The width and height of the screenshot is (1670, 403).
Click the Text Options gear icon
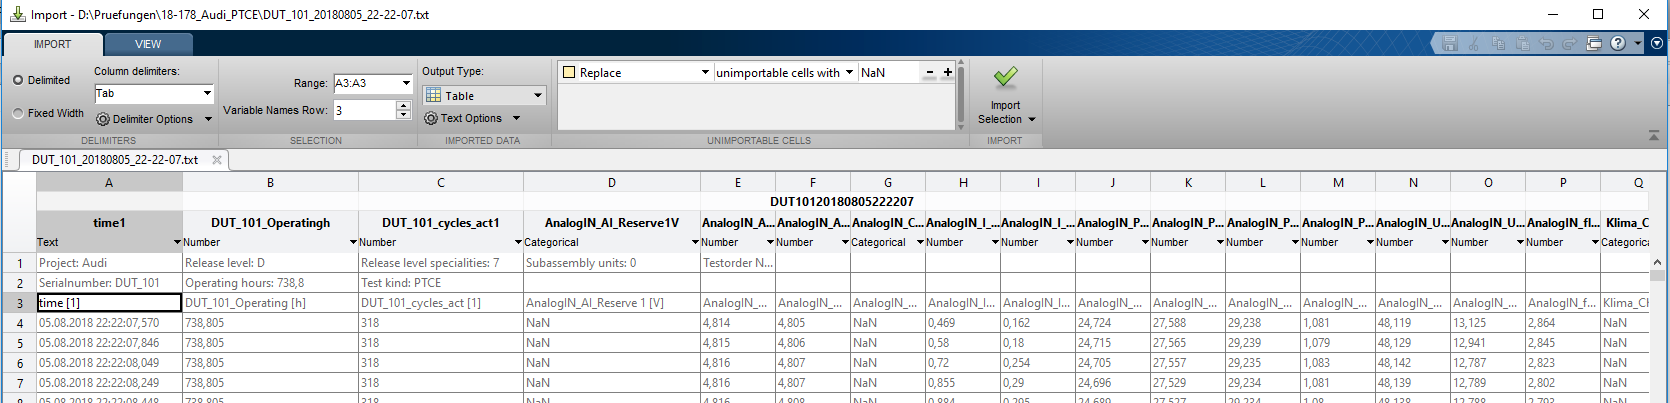[431, 118]
